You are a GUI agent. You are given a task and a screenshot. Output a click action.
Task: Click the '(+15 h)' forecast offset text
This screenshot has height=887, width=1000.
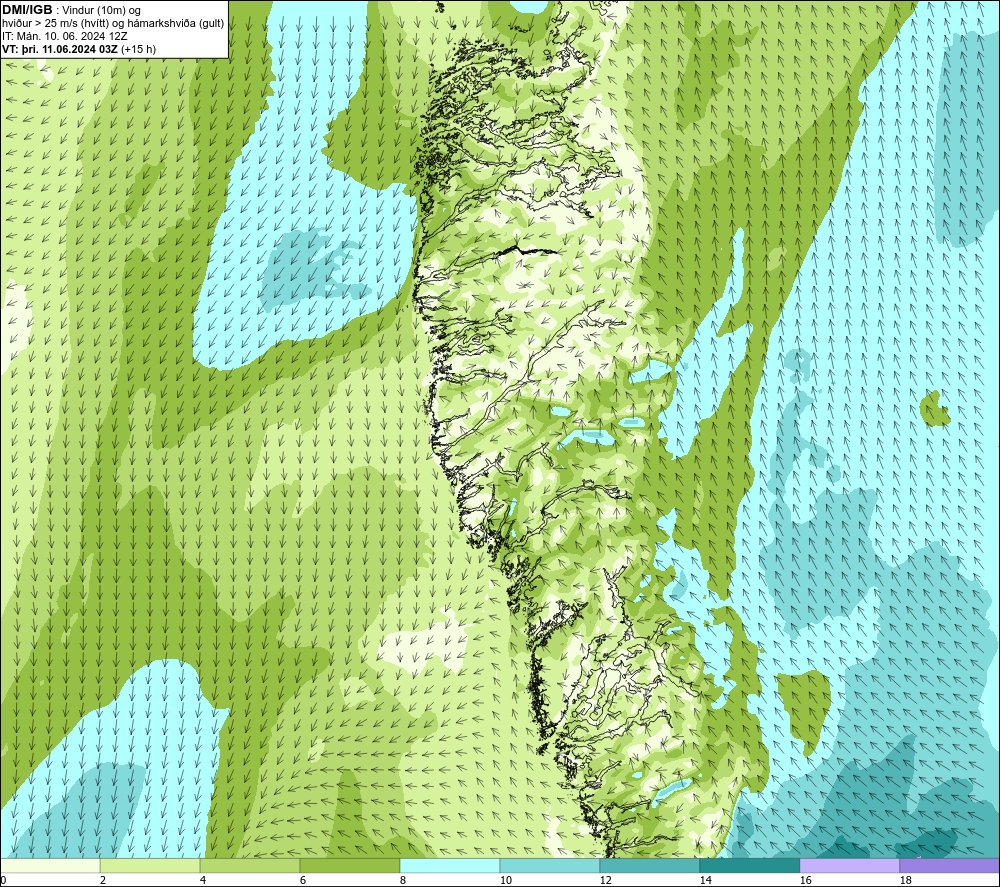[138, 49]
